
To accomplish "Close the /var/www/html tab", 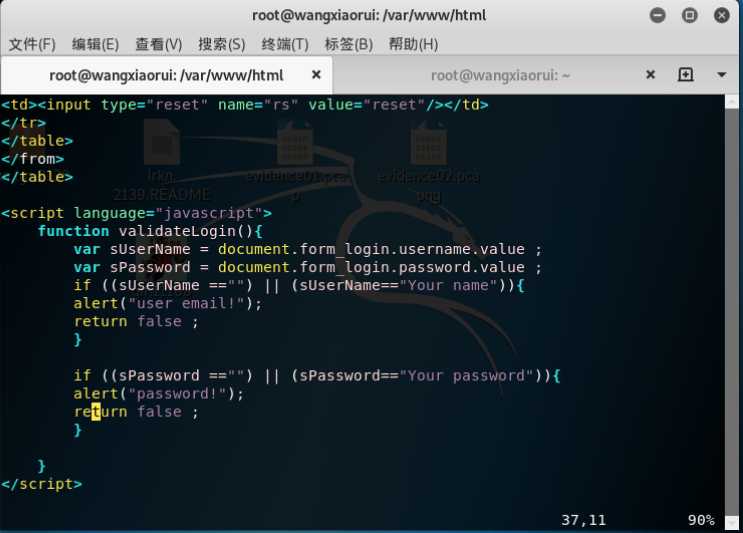I will point(316,74).
